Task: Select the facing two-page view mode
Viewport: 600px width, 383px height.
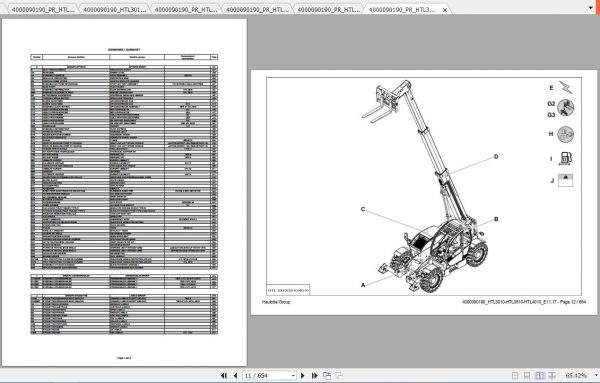Action: 540,376
